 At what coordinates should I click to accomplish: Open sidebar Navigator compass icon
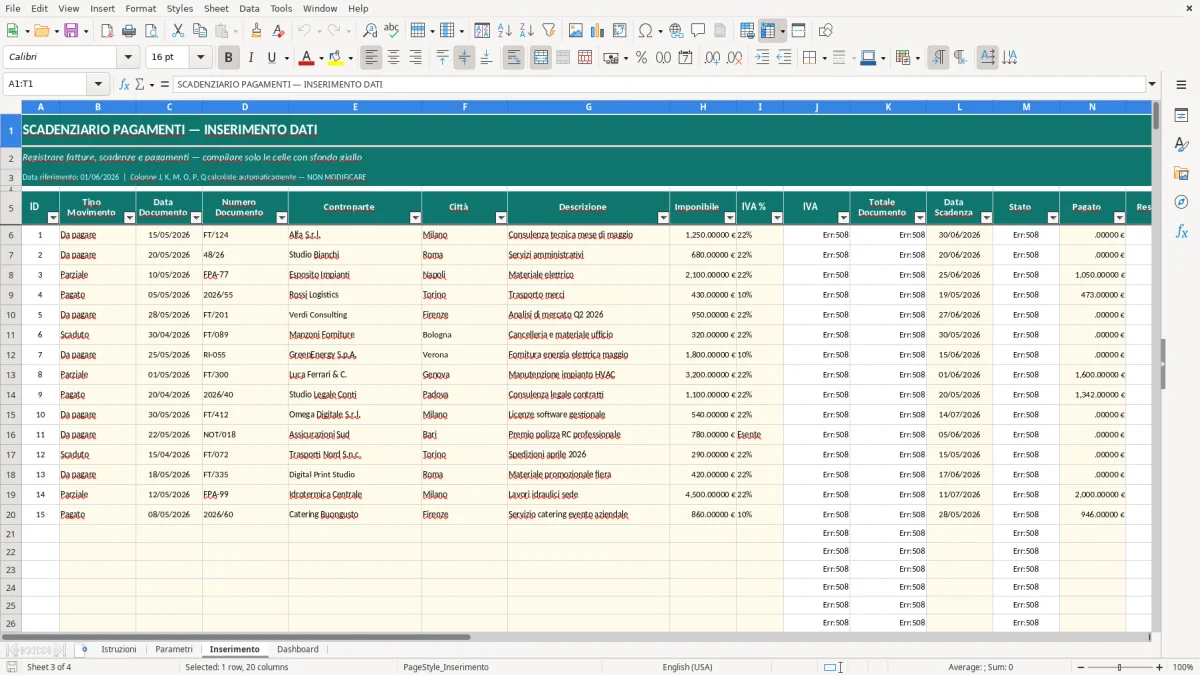[1181, 202]
